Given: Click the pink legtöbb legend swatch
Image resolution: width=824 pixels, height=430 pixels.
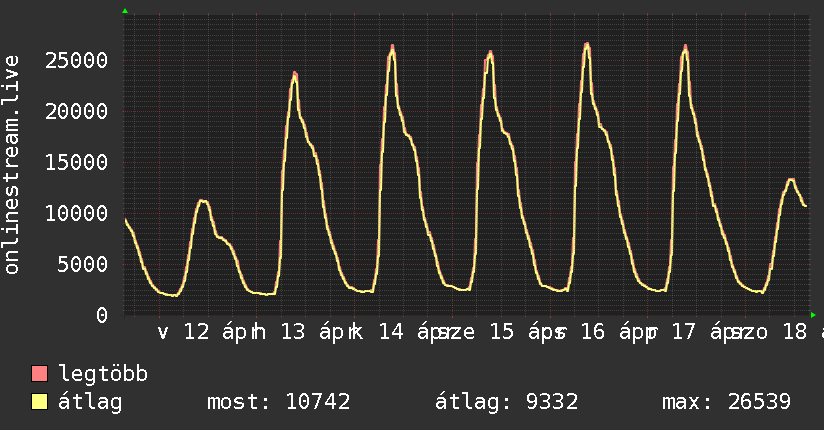Looking at the screenshot, I should pyautogui.click(x=40, y=375).
